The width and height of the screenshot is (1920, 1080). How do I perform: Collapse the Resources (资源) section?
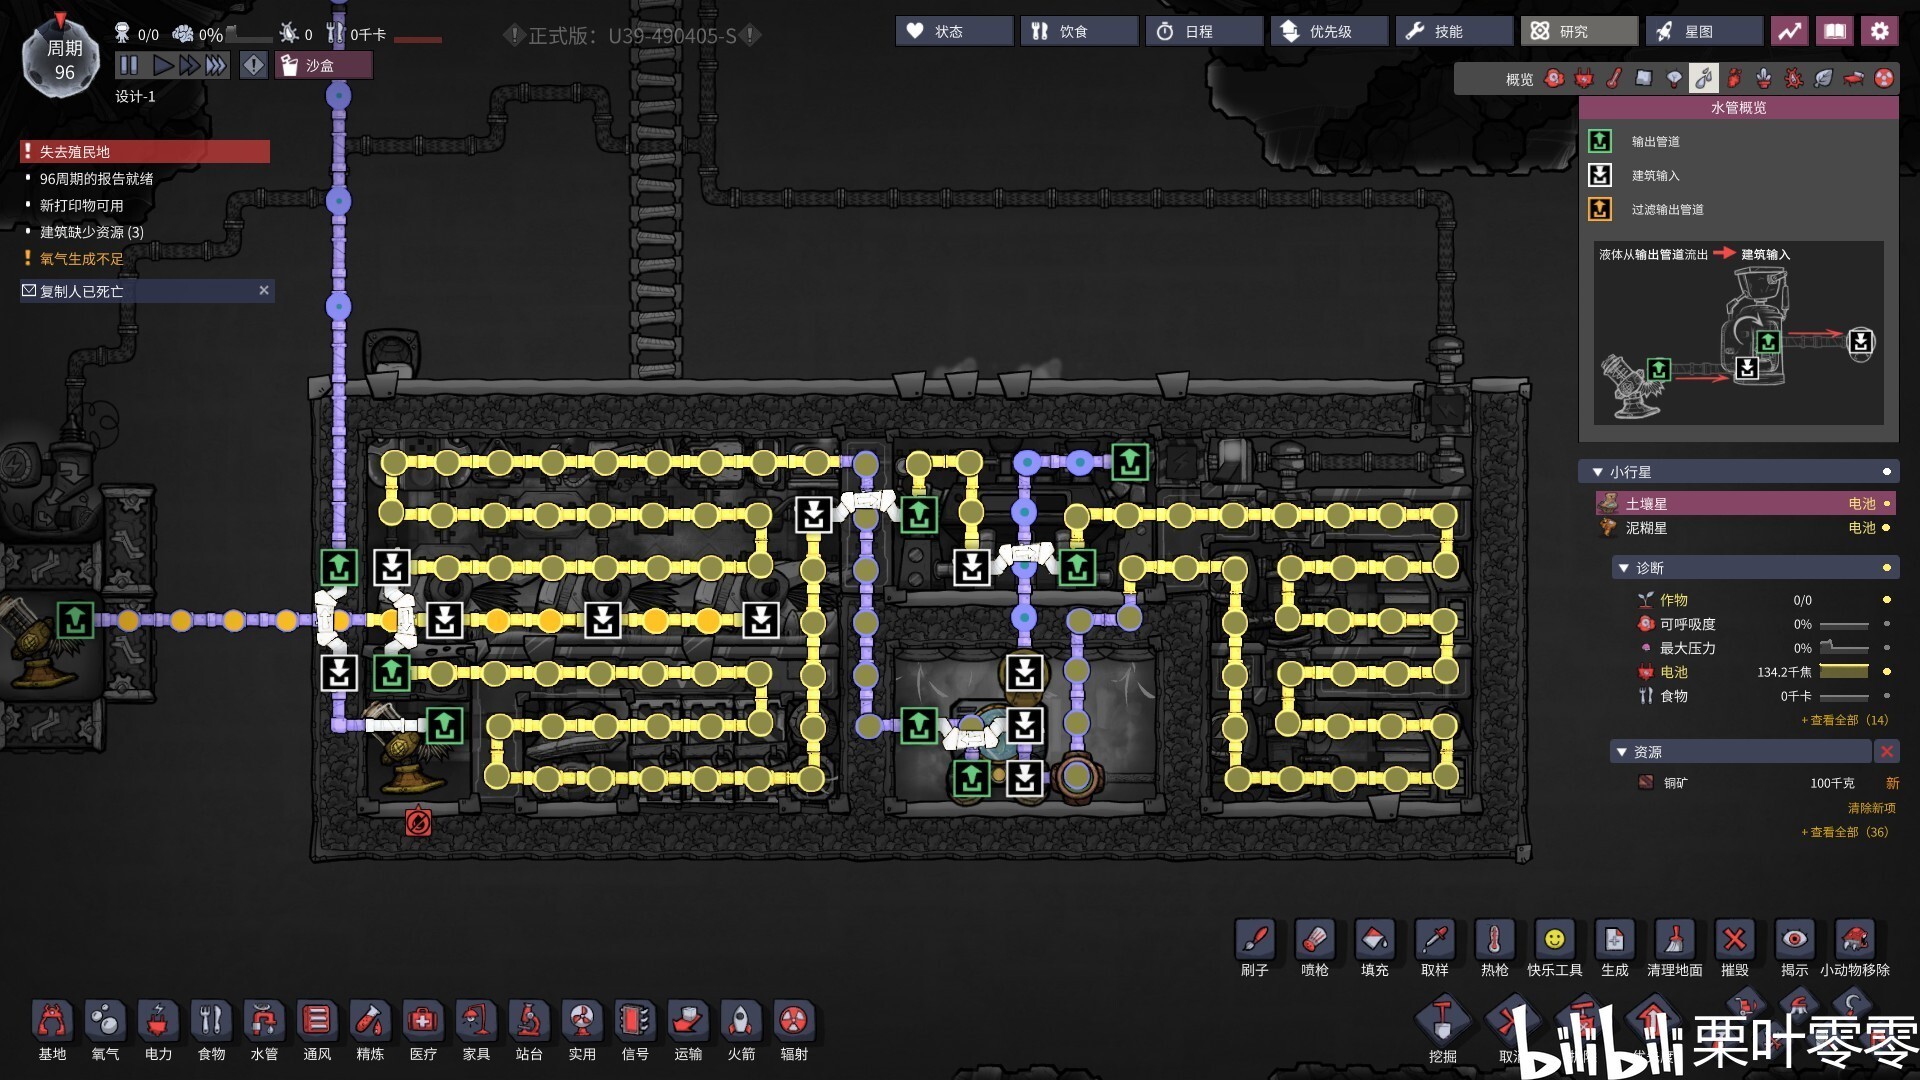1621,752
